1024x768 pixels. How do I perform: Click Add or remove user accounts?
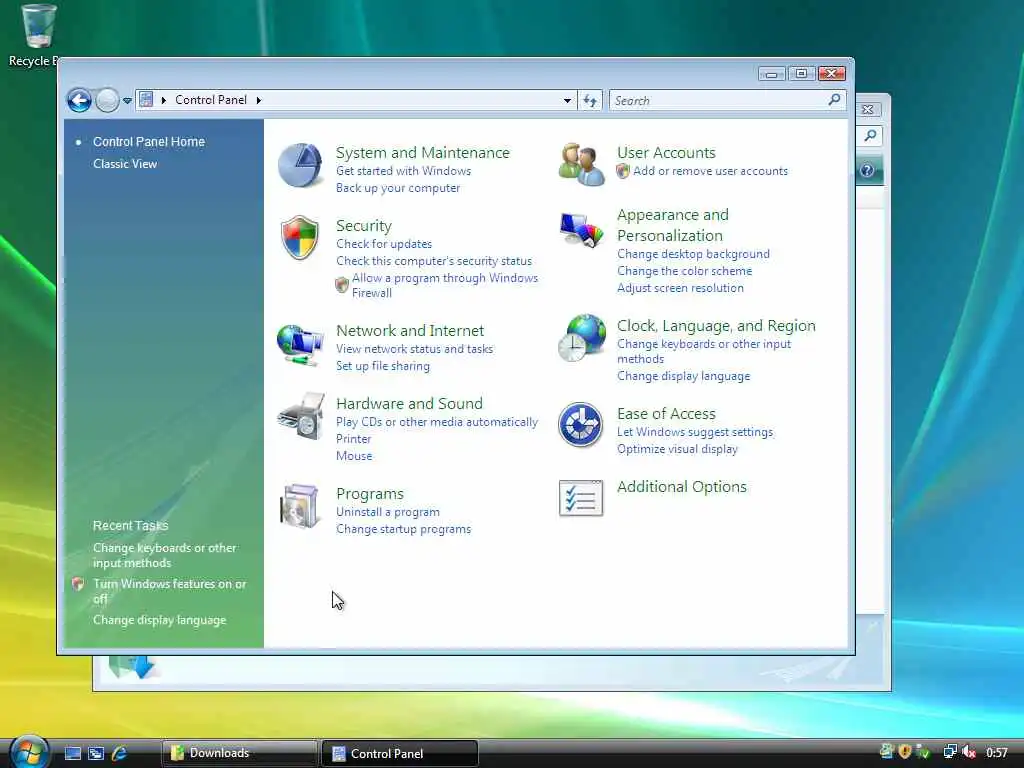click(711, 171)
